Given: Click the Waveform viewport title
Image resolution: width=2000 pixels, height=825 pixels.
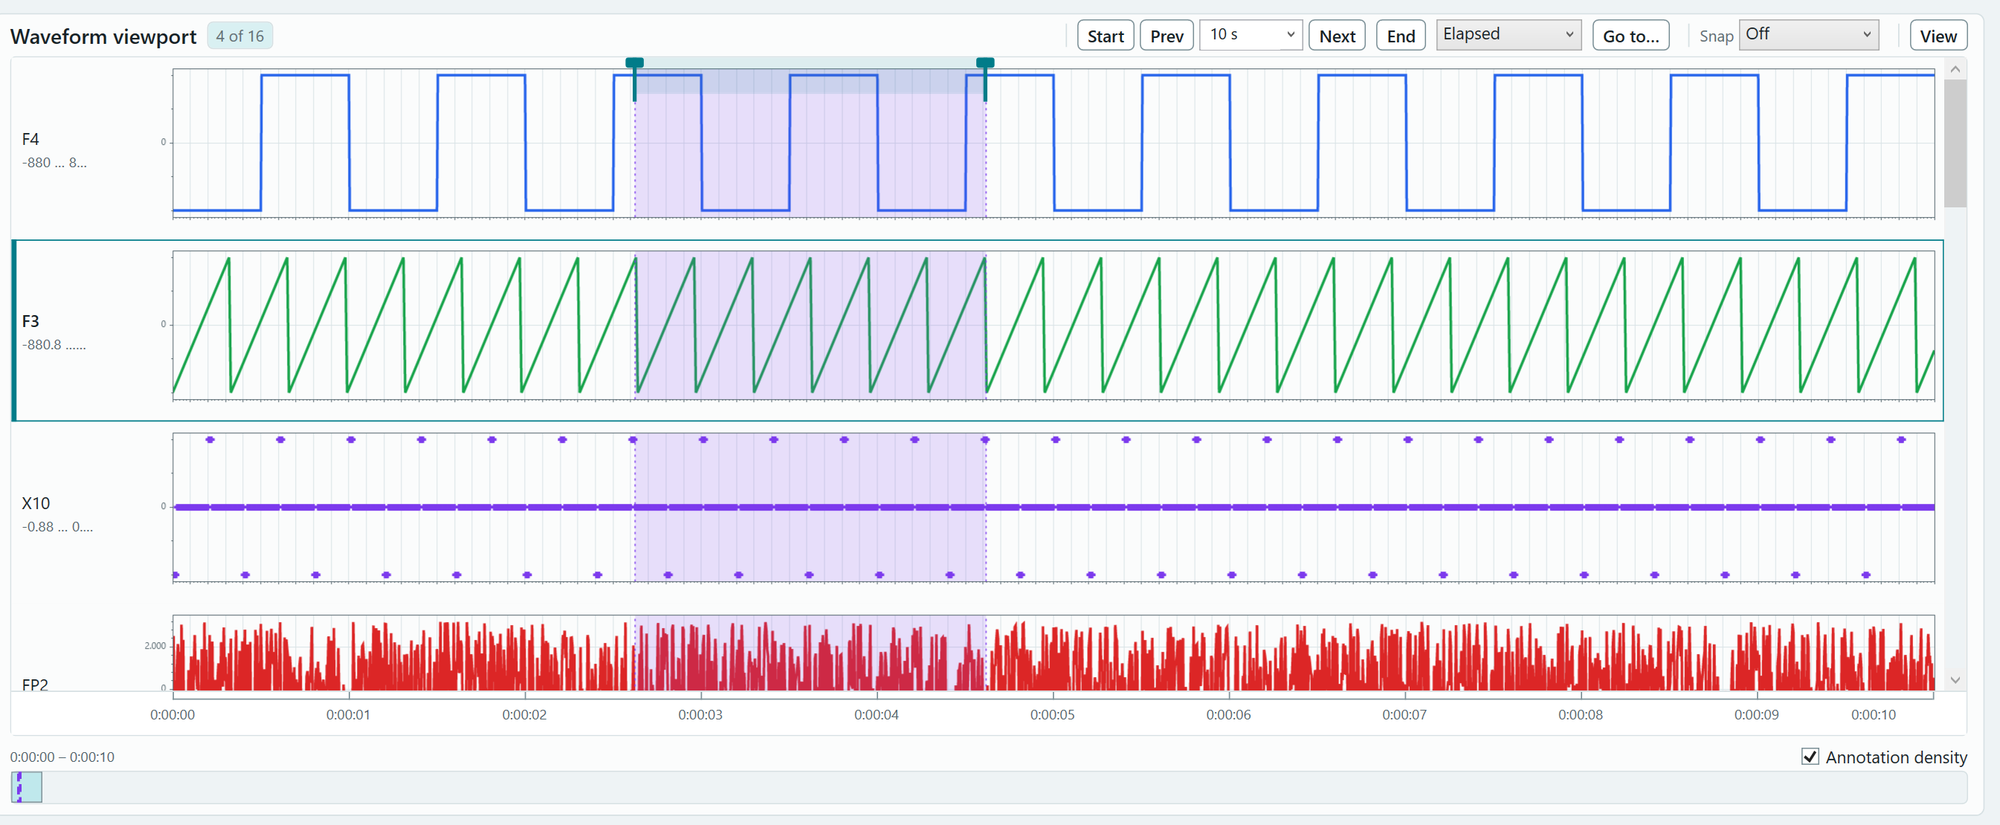Looking at the screenshot, I should click(103, 37).
